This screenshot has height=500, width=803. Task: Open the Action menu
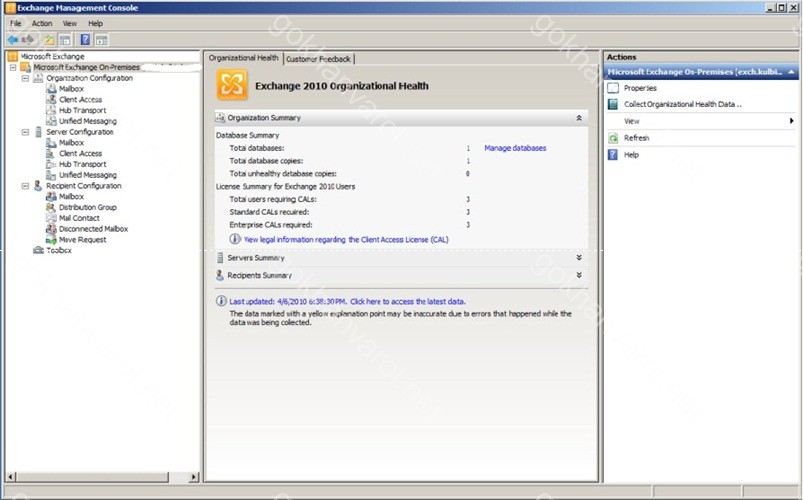(x=42, y=24)
